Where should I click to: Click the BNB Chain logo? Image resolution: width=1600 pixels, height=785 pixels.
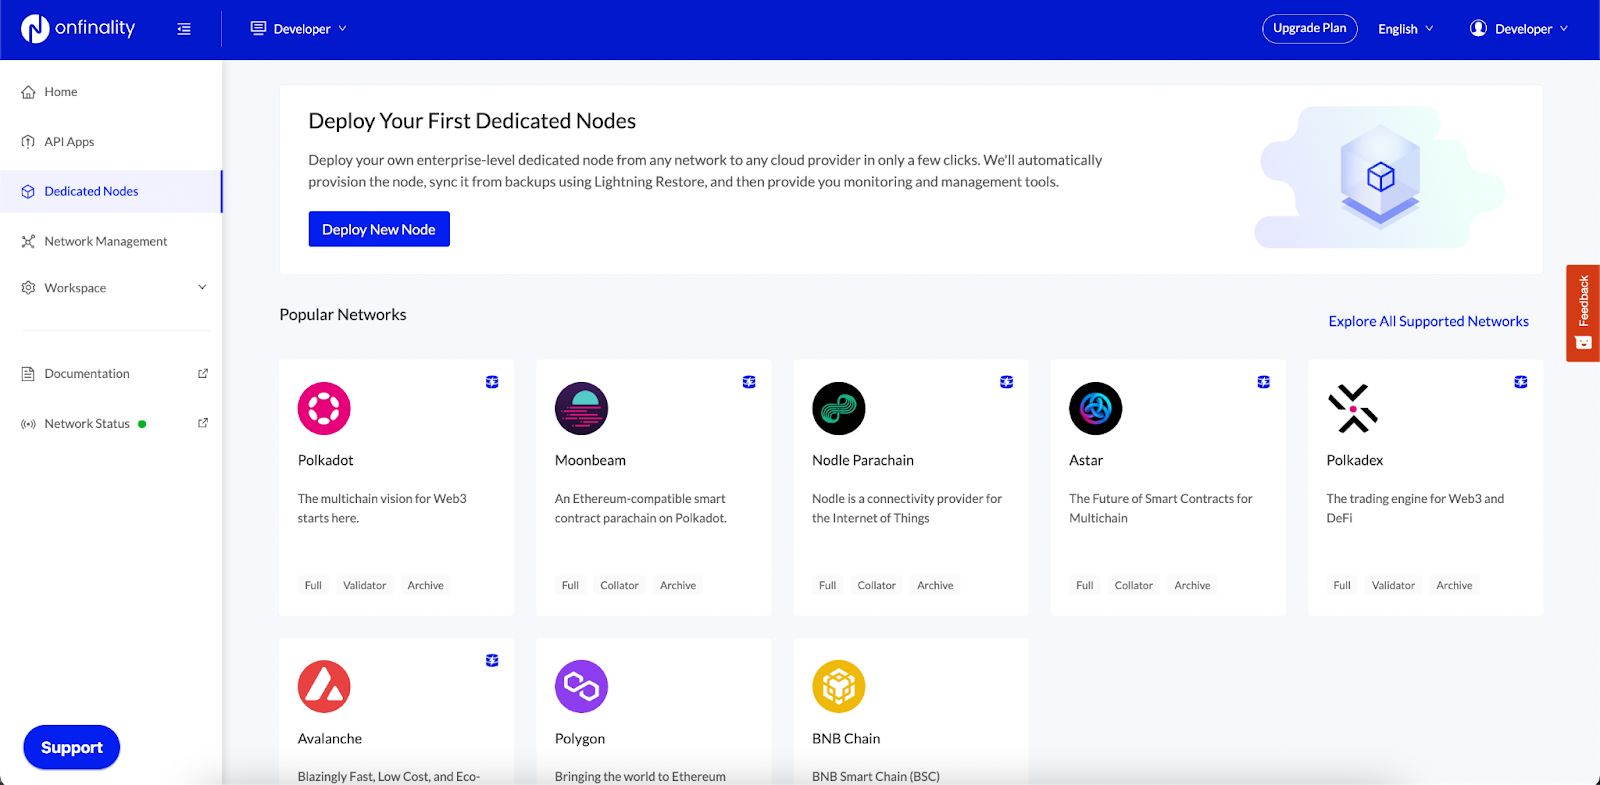point(838,687)
